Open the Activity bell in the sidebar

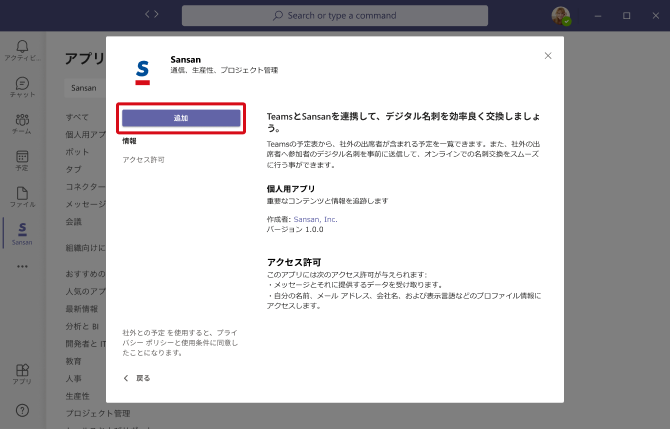pos(22,50)
